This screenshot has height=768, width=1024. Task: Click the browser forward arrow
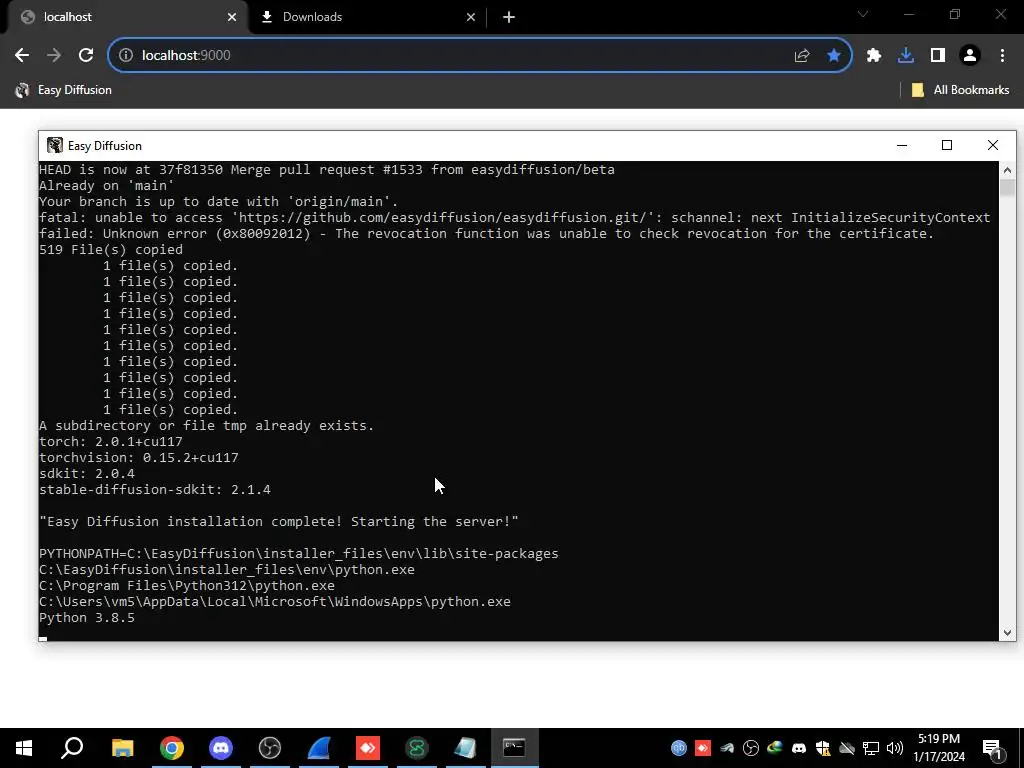[54, 56]
